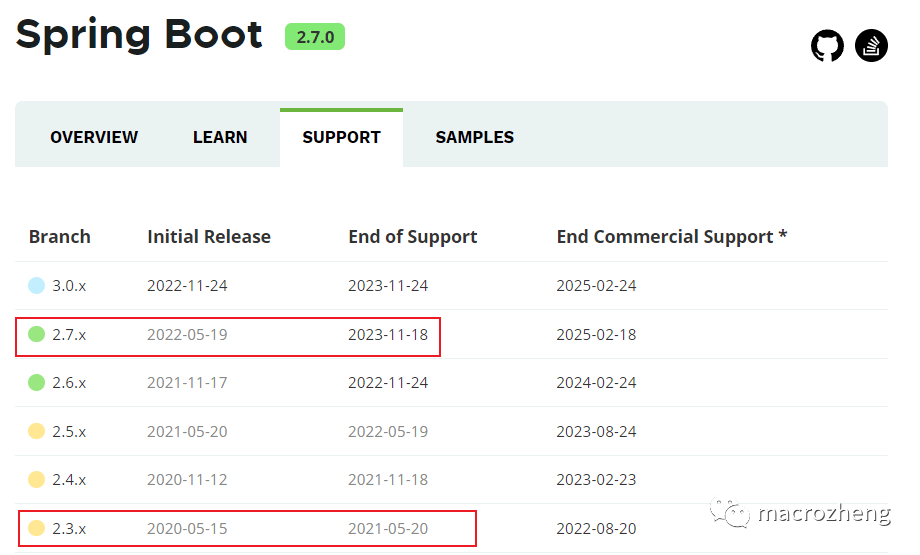Select the 2.4.x branch label
The width and height of the screenshot is (920, 555).
[69, 479]
